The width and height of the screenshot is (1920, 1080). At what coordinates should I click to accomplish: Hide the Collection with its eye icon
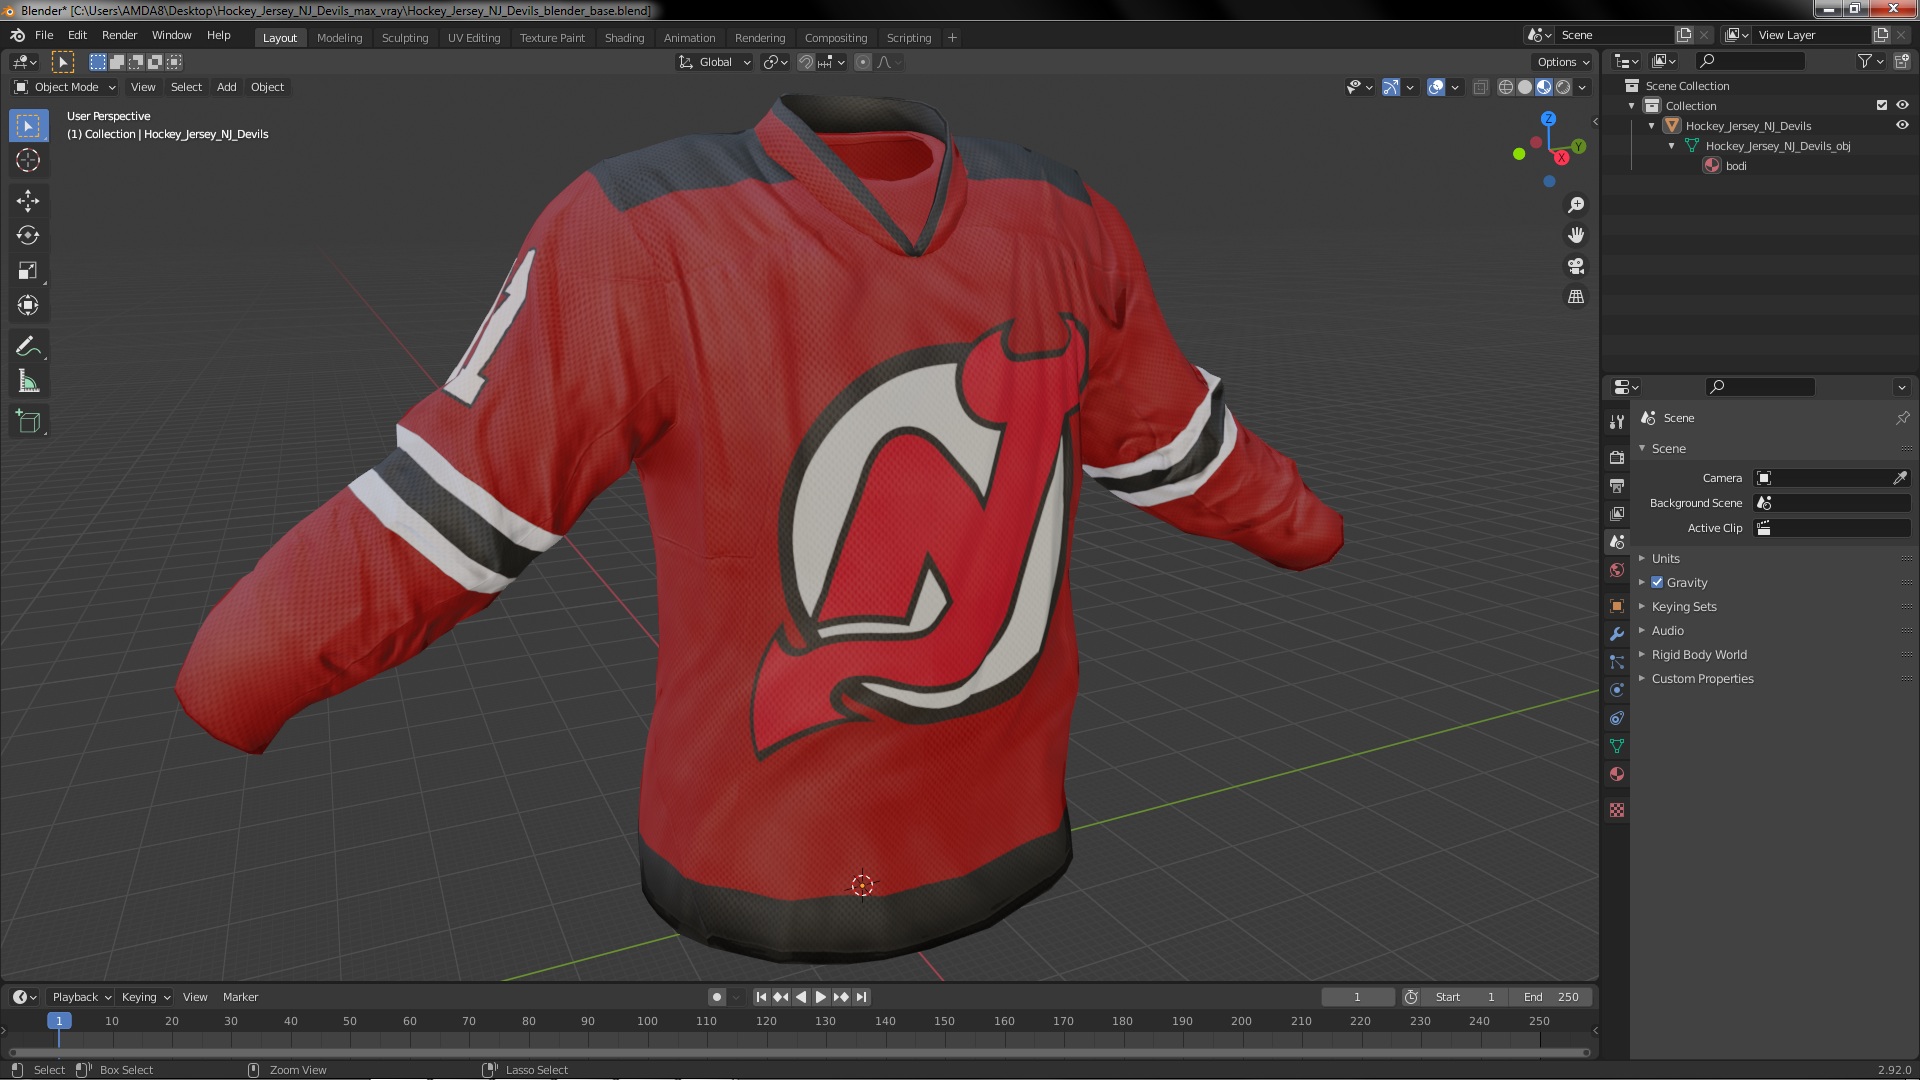(1902, 105)
